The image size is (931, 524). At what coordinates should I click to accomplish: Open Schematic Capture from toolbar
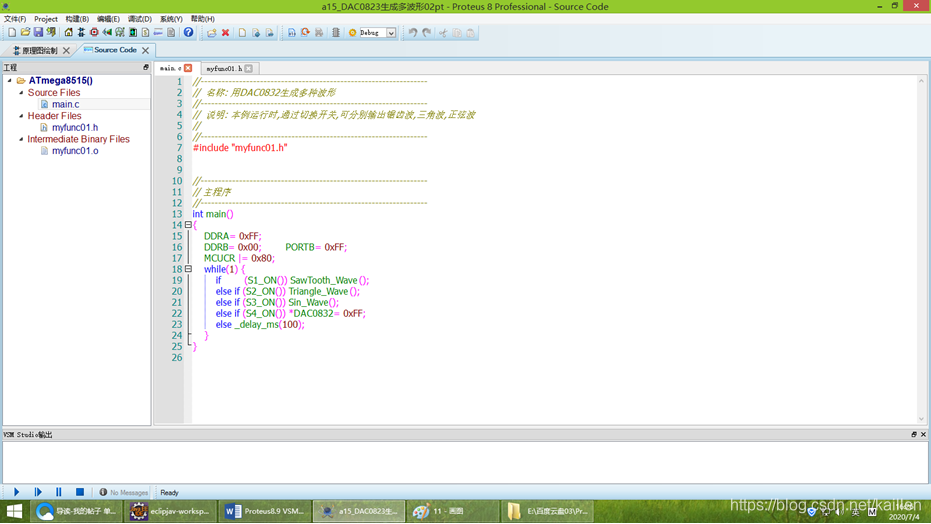pyautogui.click(x=81, y=33)
